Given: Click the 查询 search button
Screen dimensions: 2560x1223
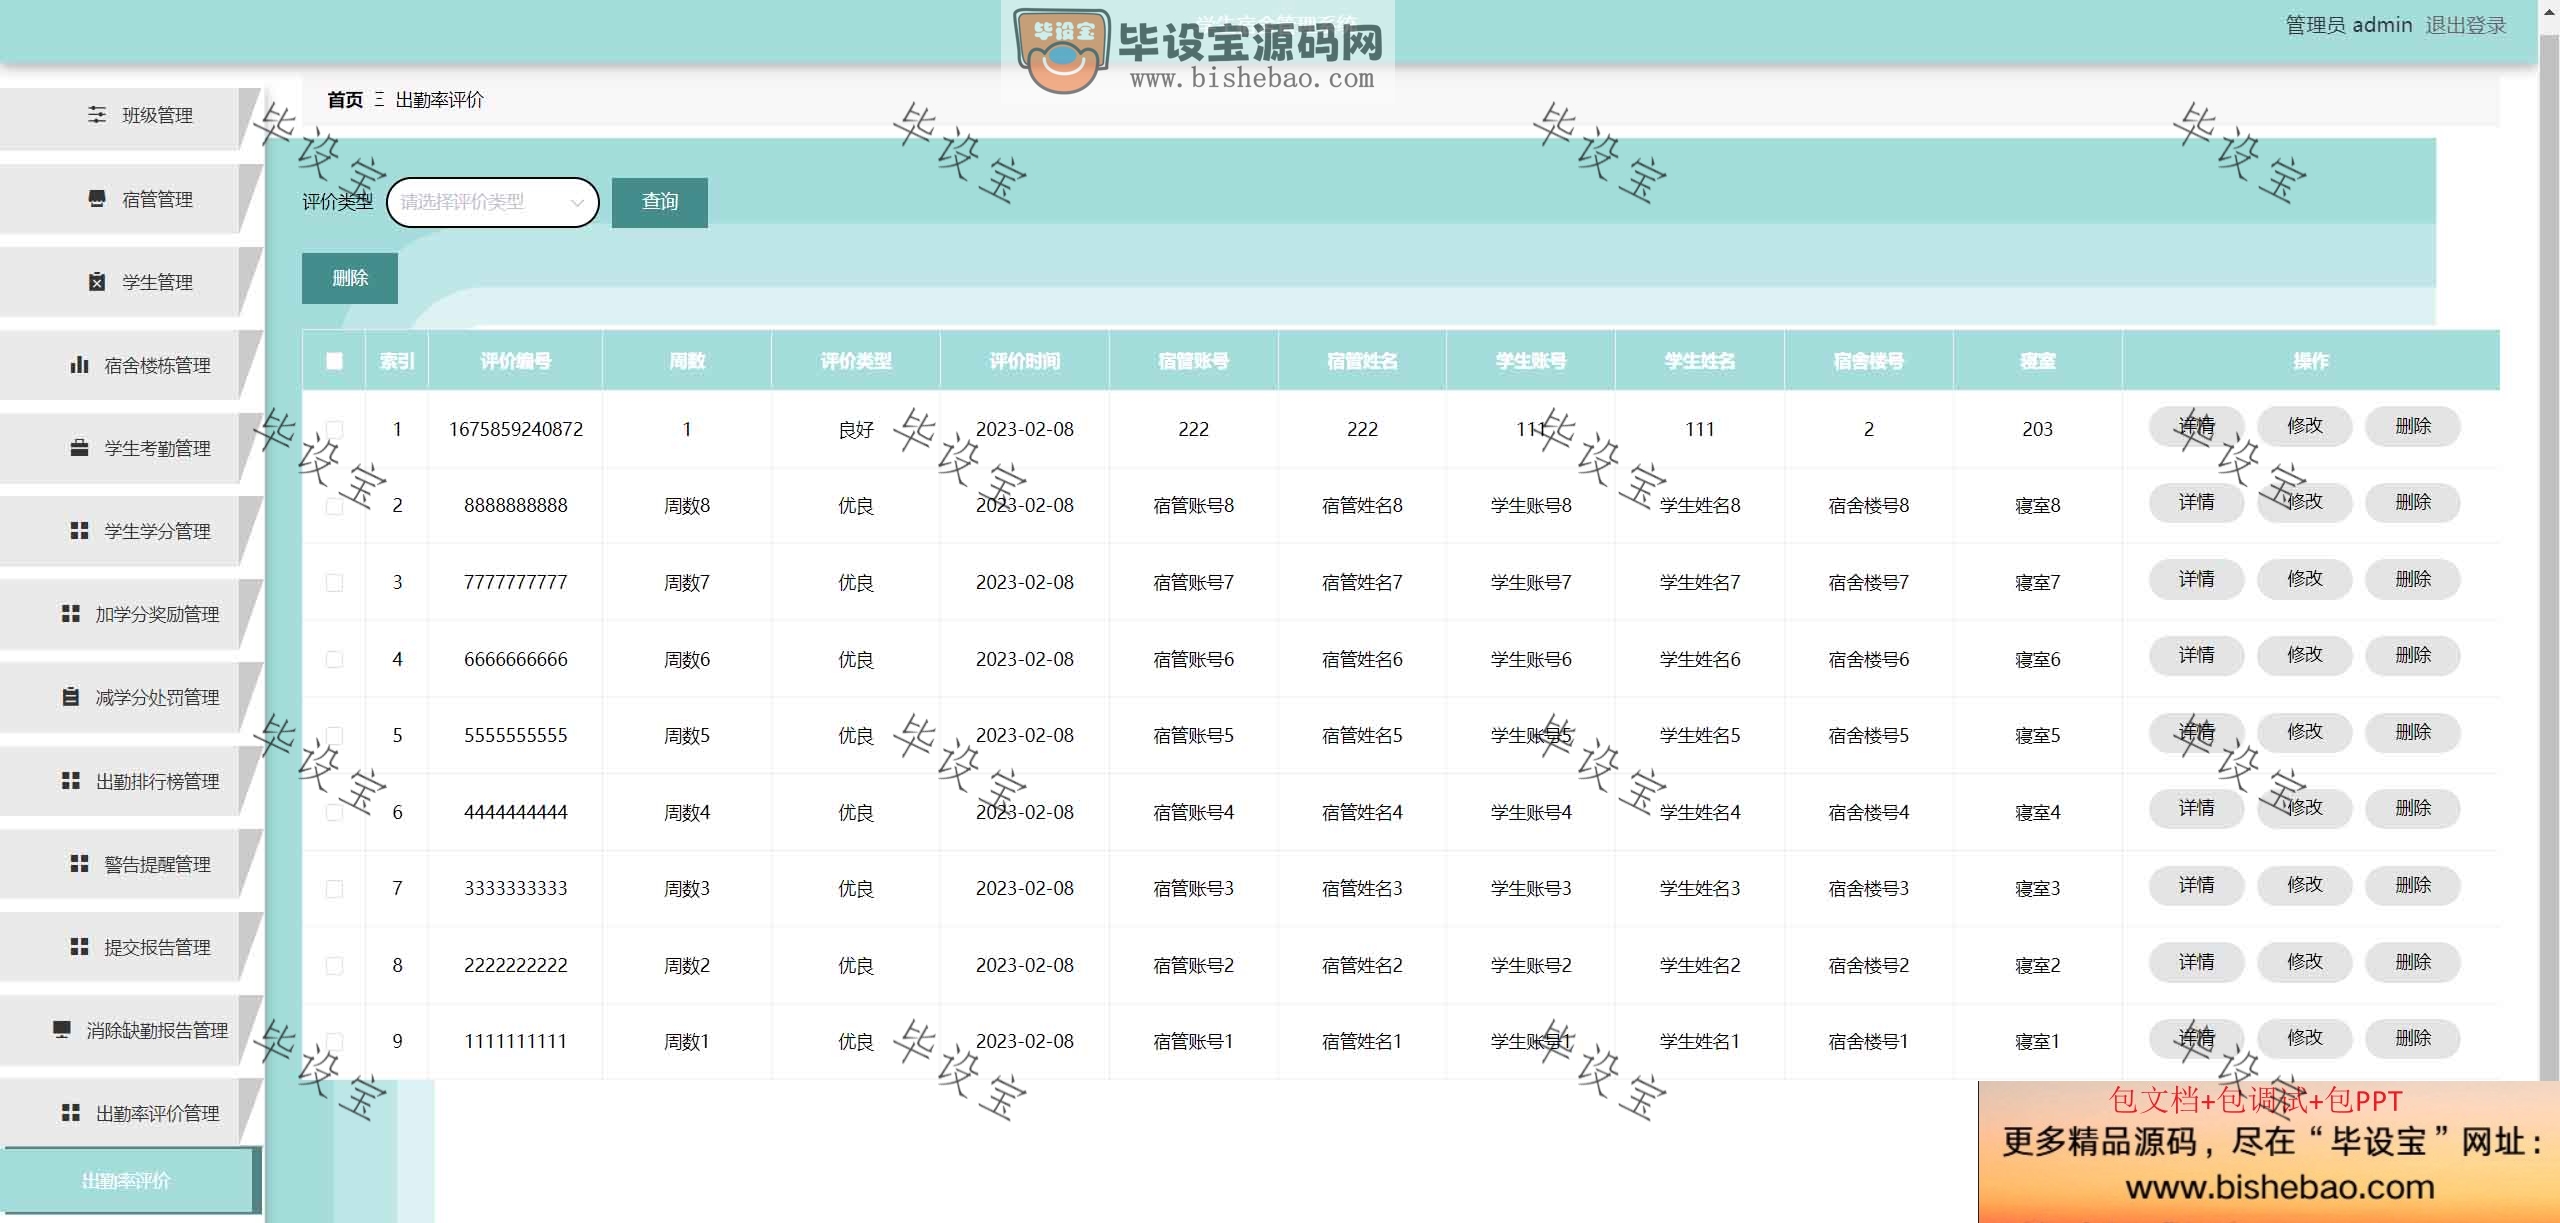Looking at the screenshot, I should (659, 202).
